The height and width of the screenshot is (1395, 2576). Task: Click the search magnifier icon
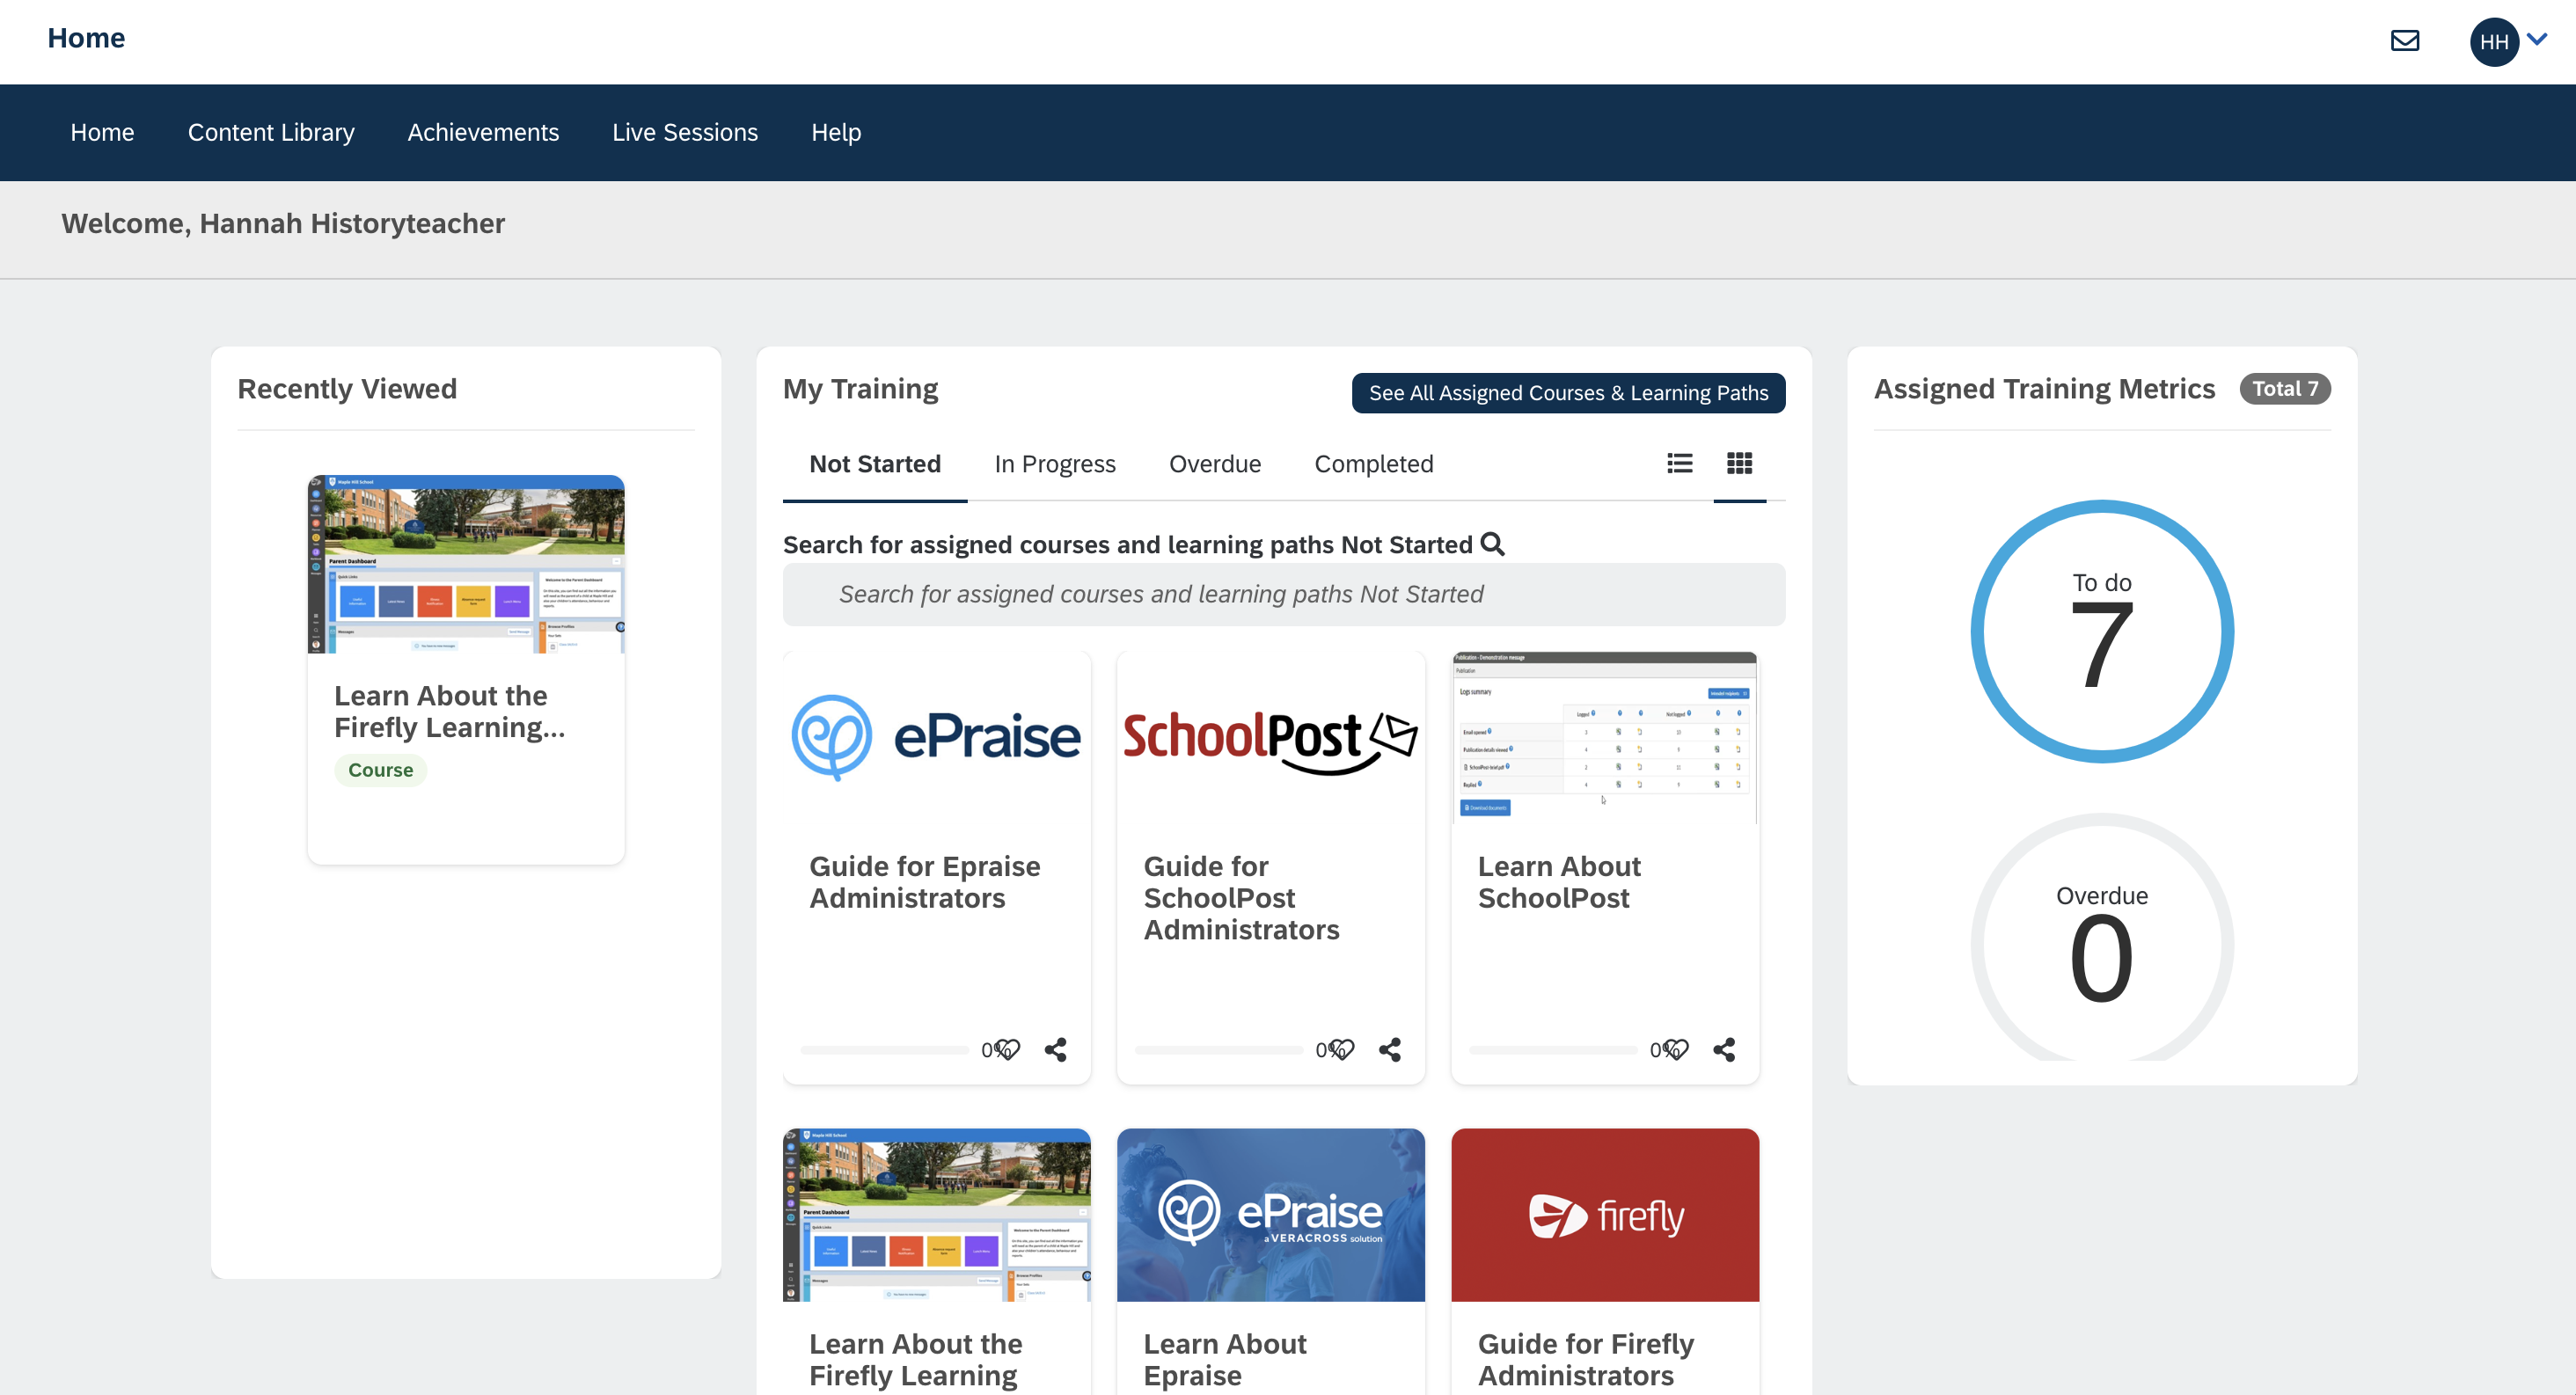pos(1492,544)
